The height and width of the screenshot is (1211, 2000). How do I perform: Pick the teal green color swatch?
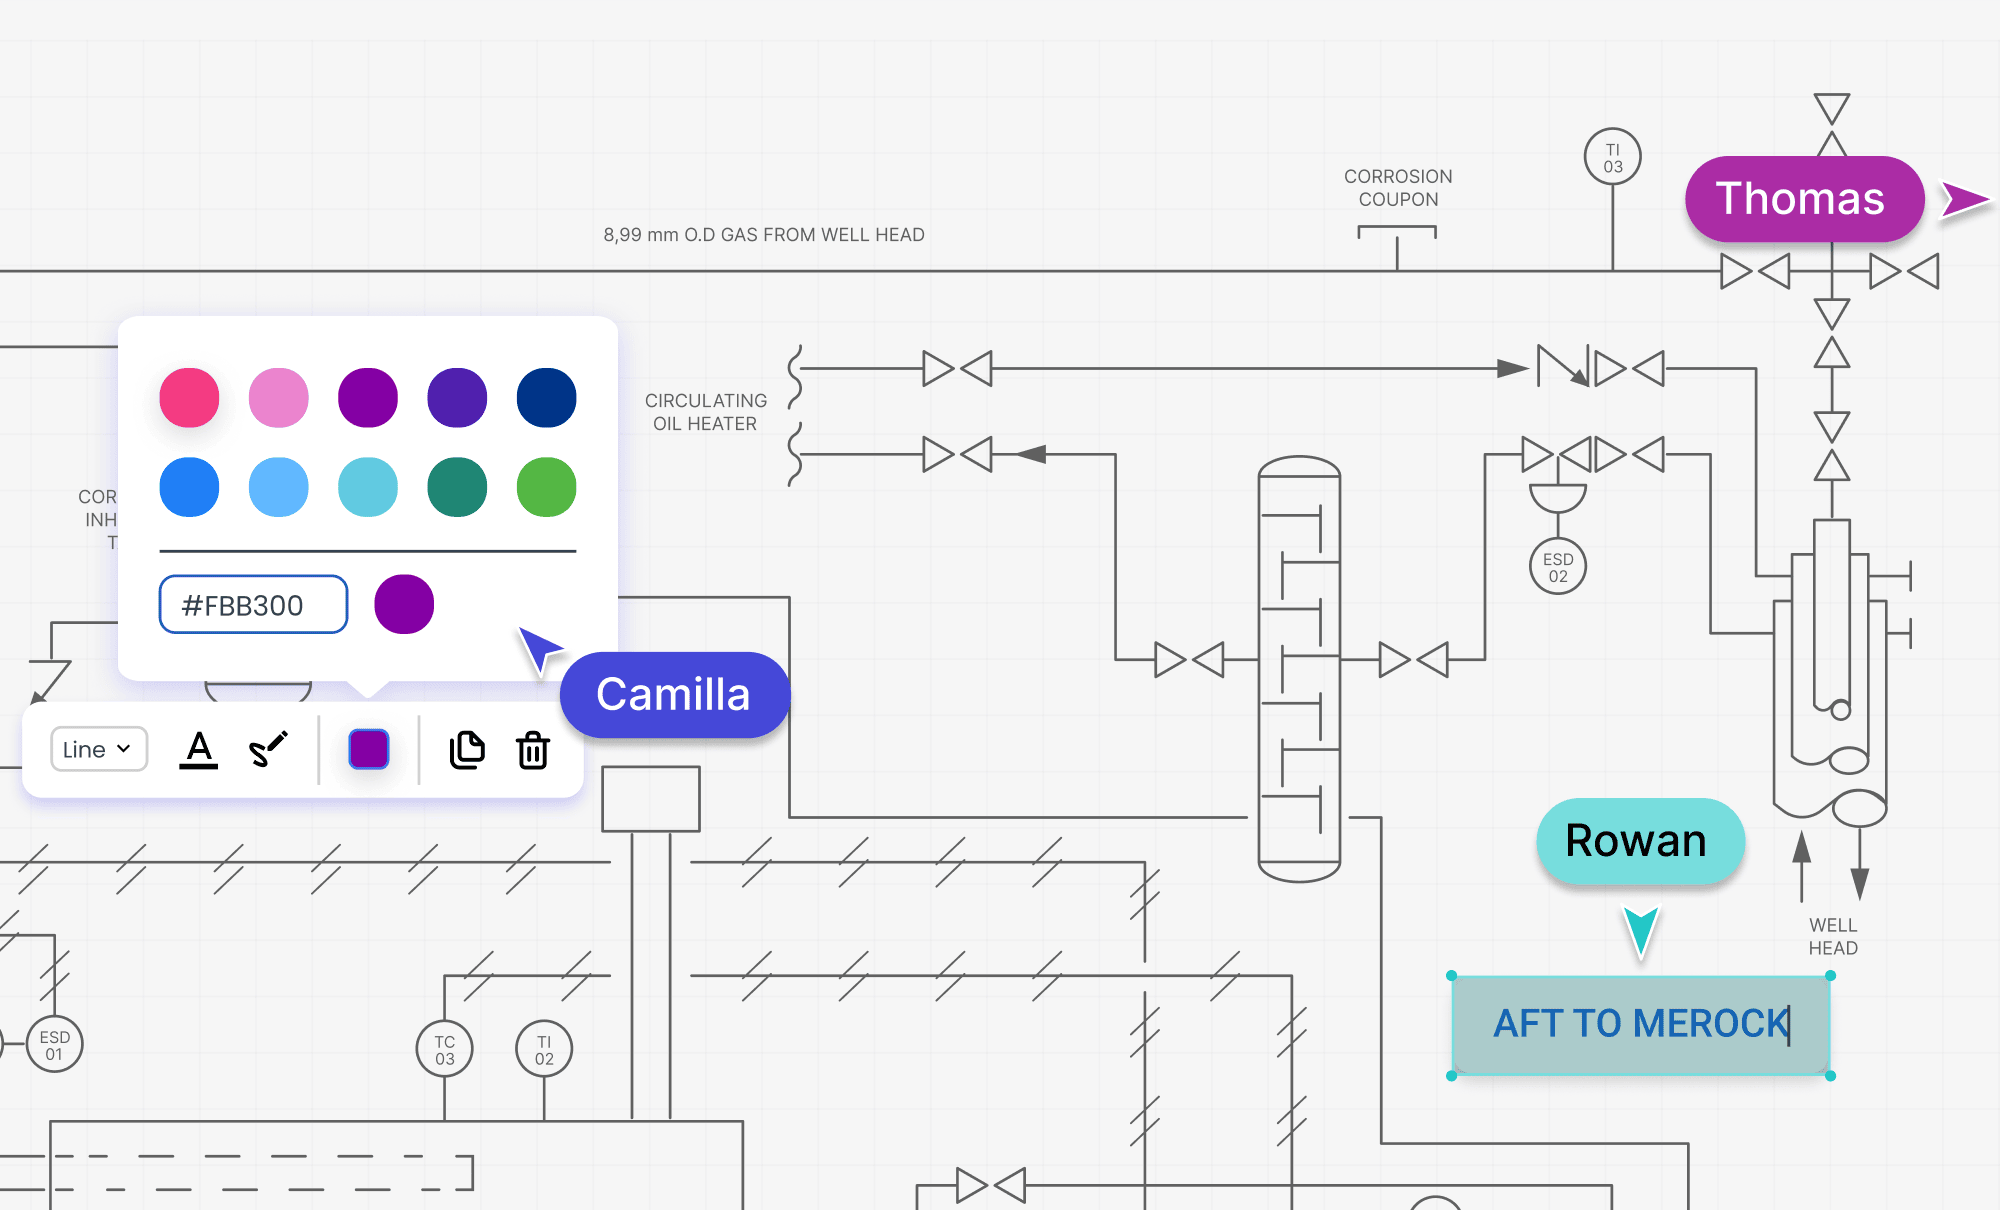(x=457, y=487)
